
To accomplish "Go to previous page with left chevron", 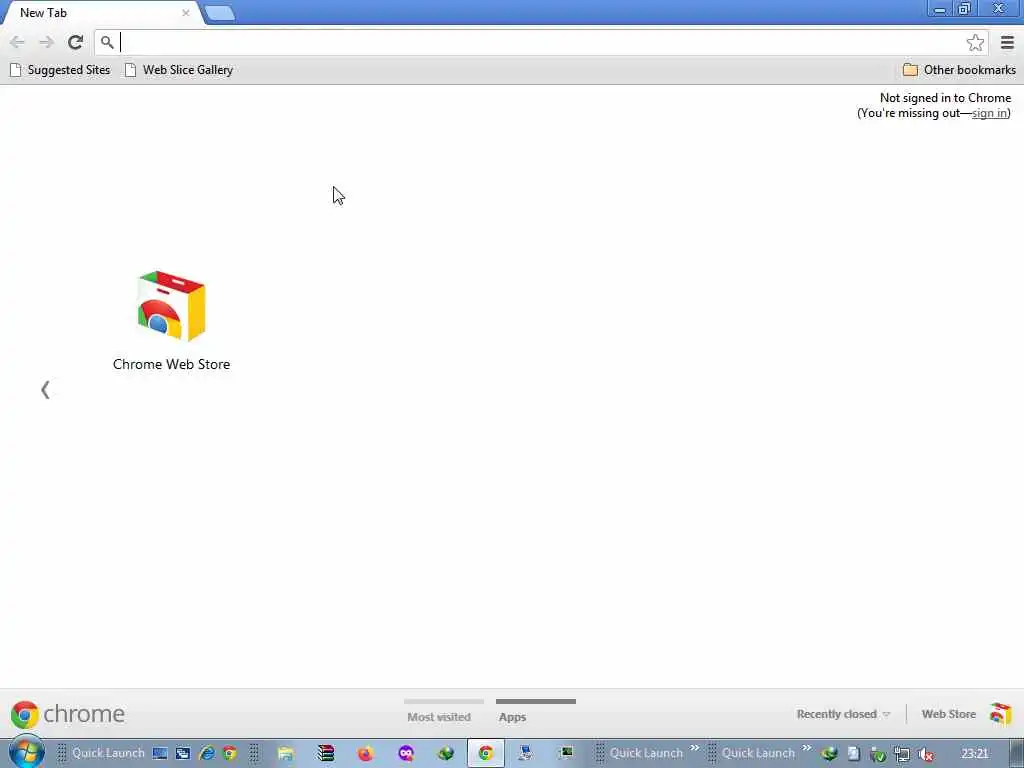I will 45,390.
